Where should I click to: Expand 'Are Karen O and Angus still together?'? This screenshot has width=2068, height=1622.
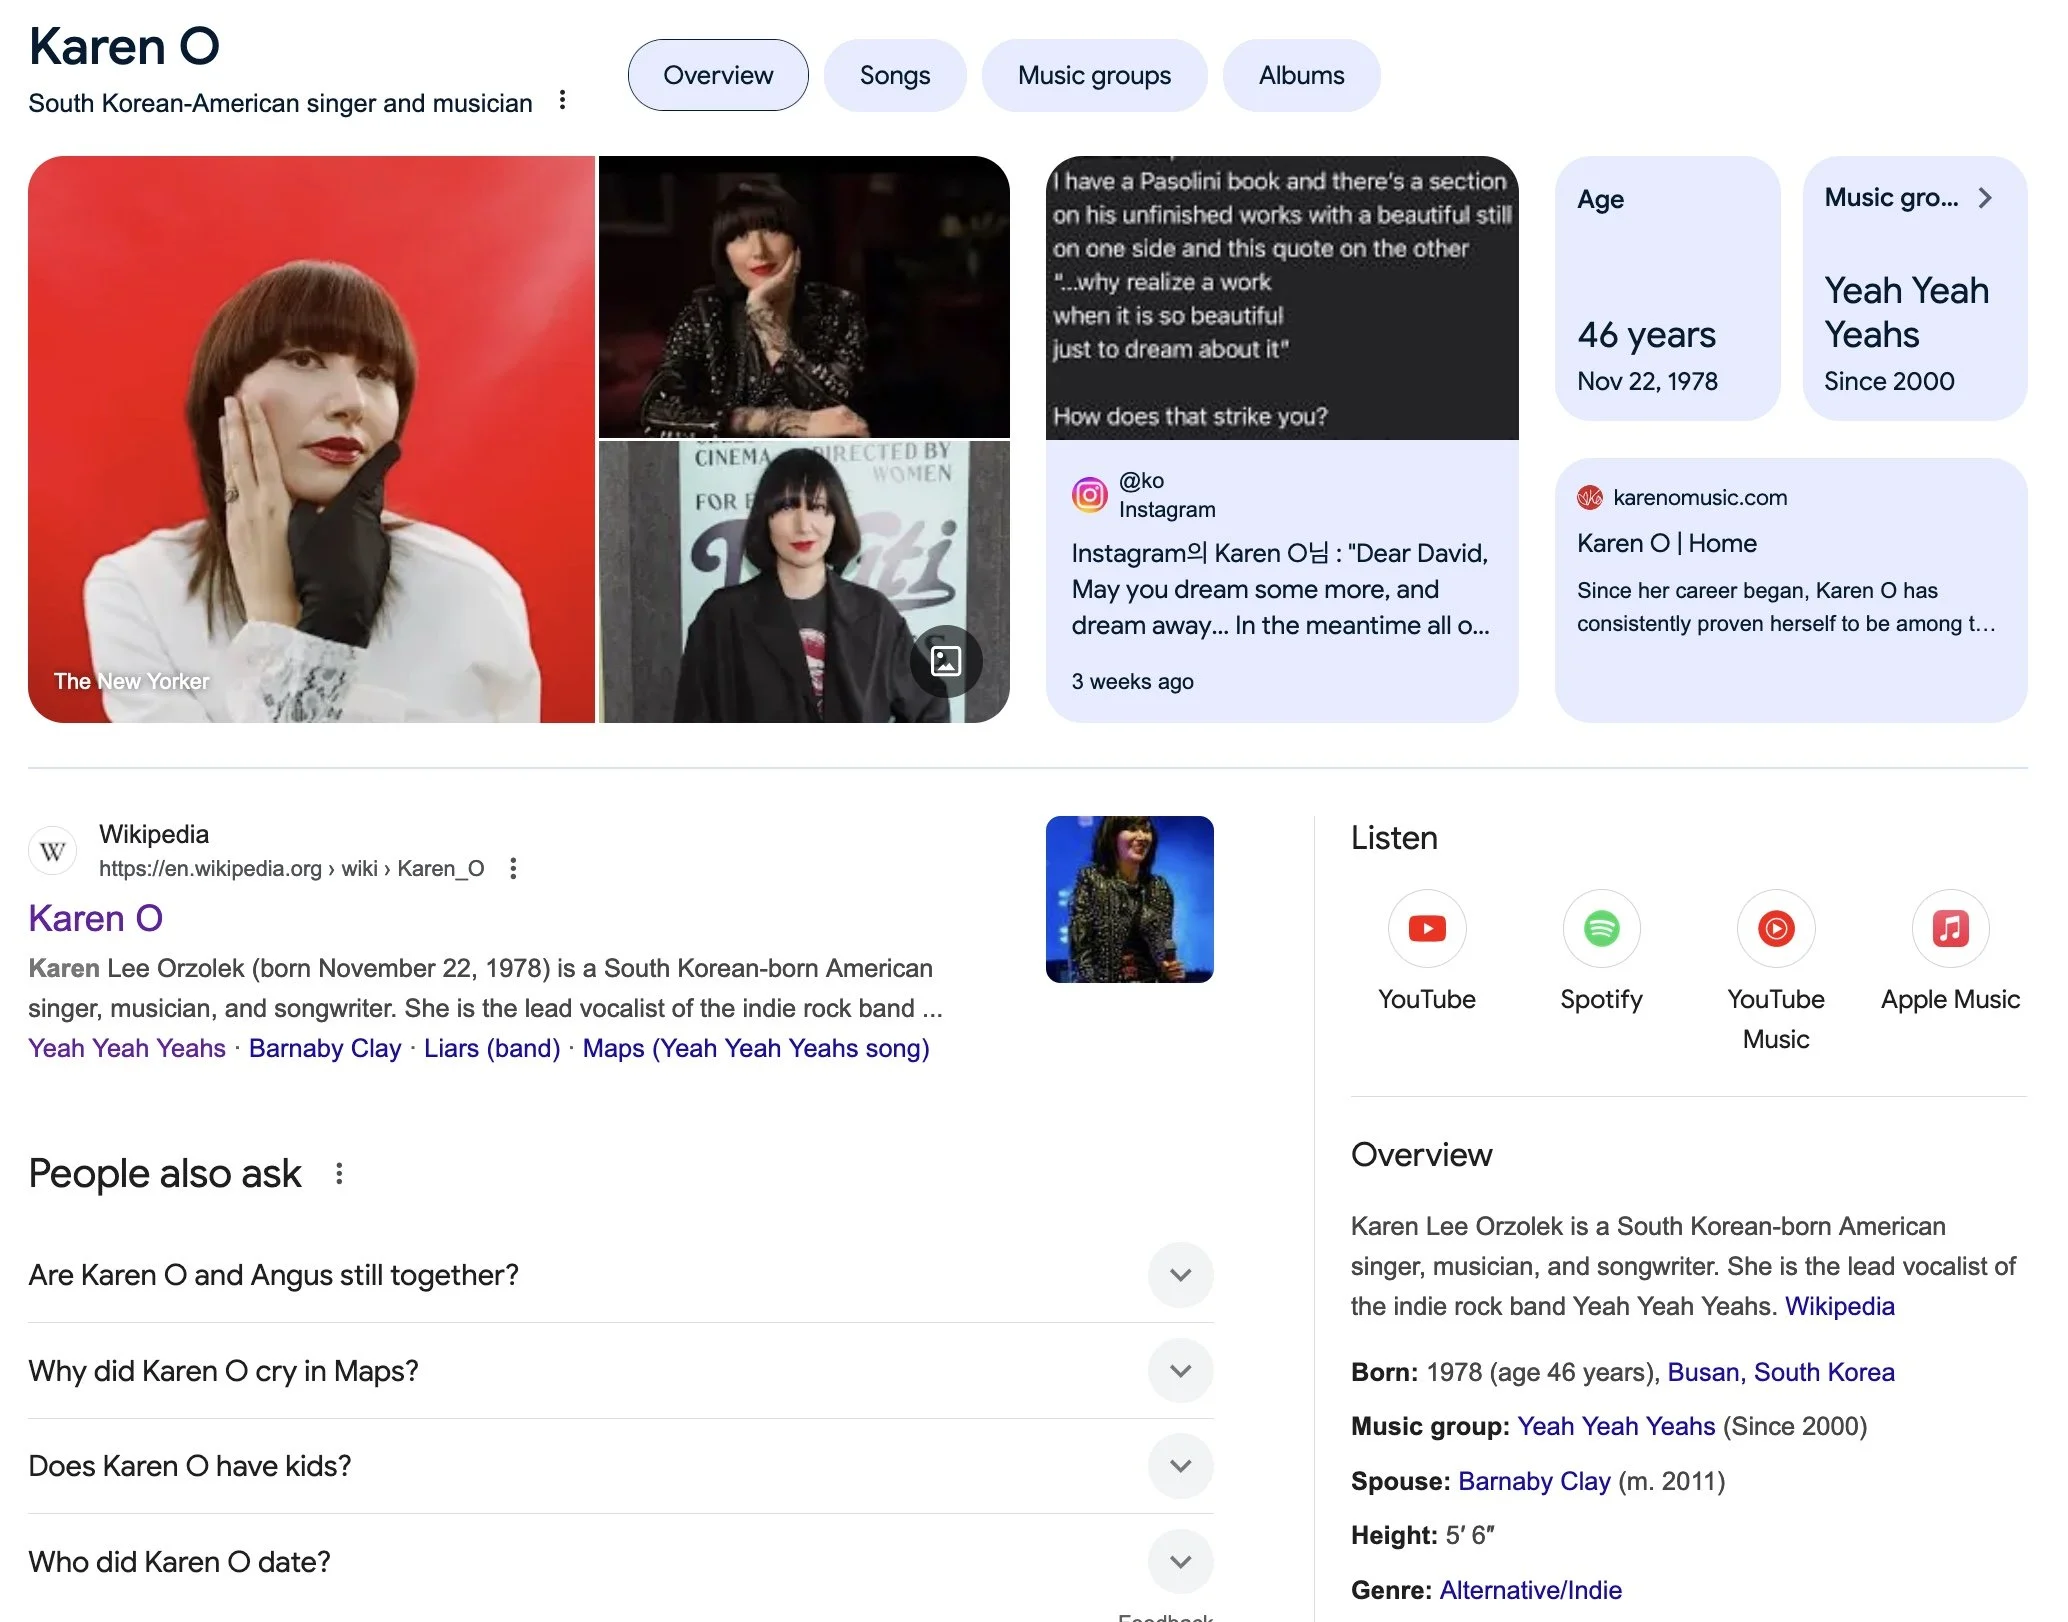point(1180,1275)
